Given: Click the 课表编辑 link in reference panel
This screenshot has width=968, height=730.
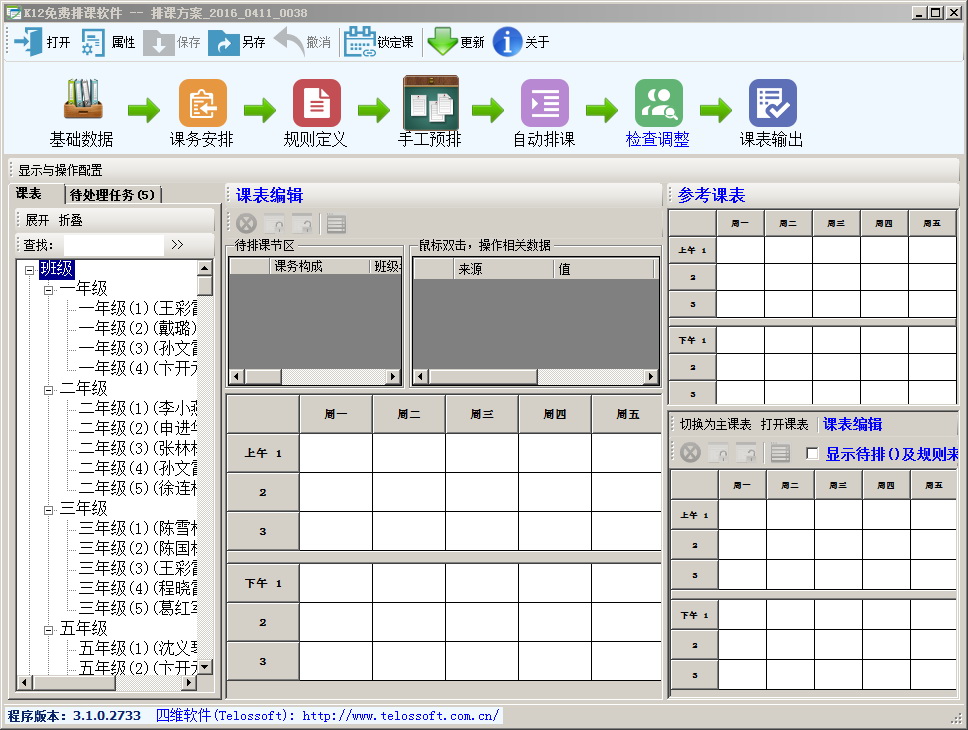Looking at the screenshot, I should [x=853, y=424].
